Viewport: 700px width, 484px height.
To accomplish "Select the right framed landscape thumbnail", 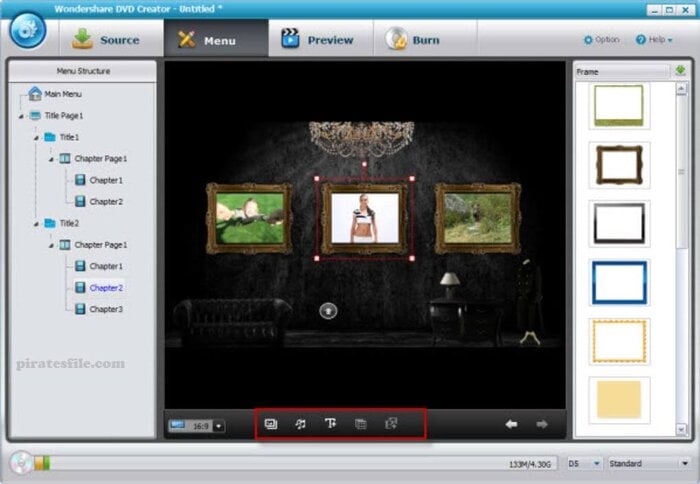I will coord(478,218).
